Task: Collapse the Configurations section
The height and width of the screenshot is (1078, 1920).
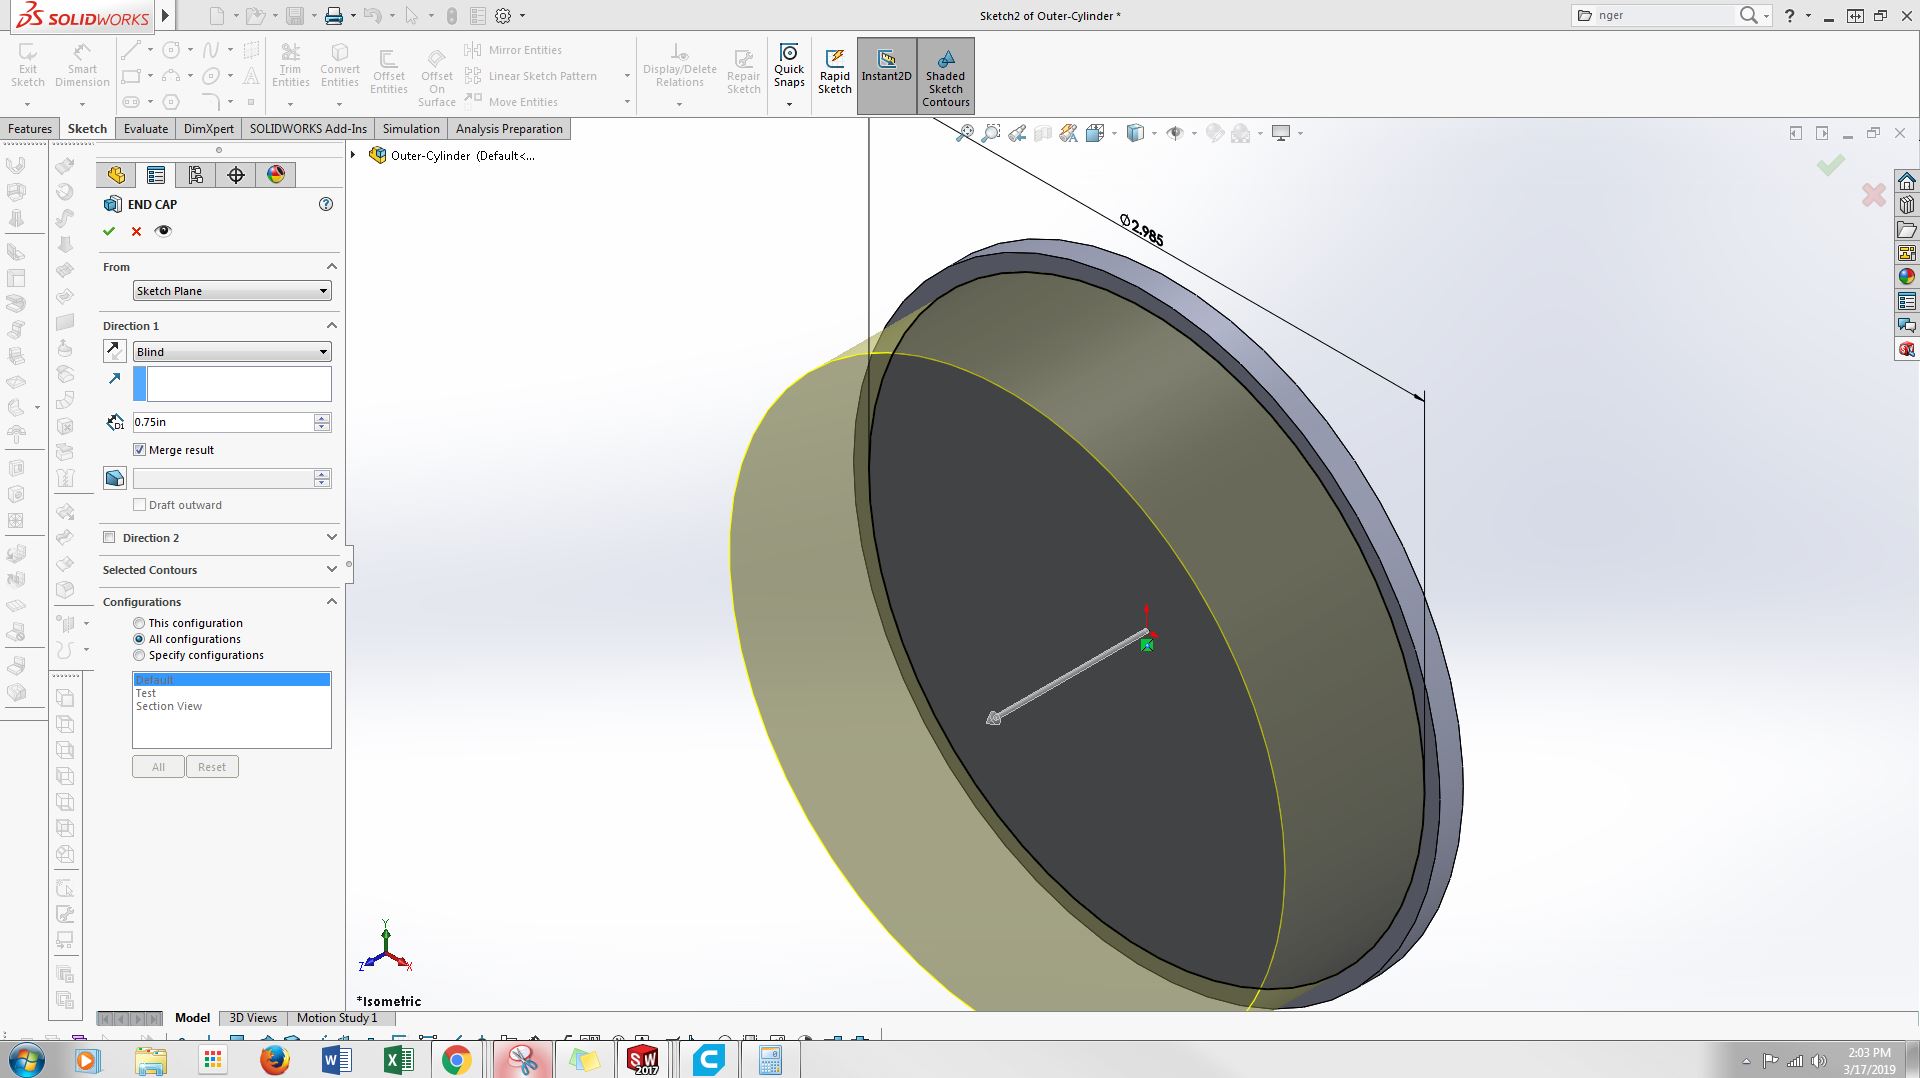Action: (332, 602)
